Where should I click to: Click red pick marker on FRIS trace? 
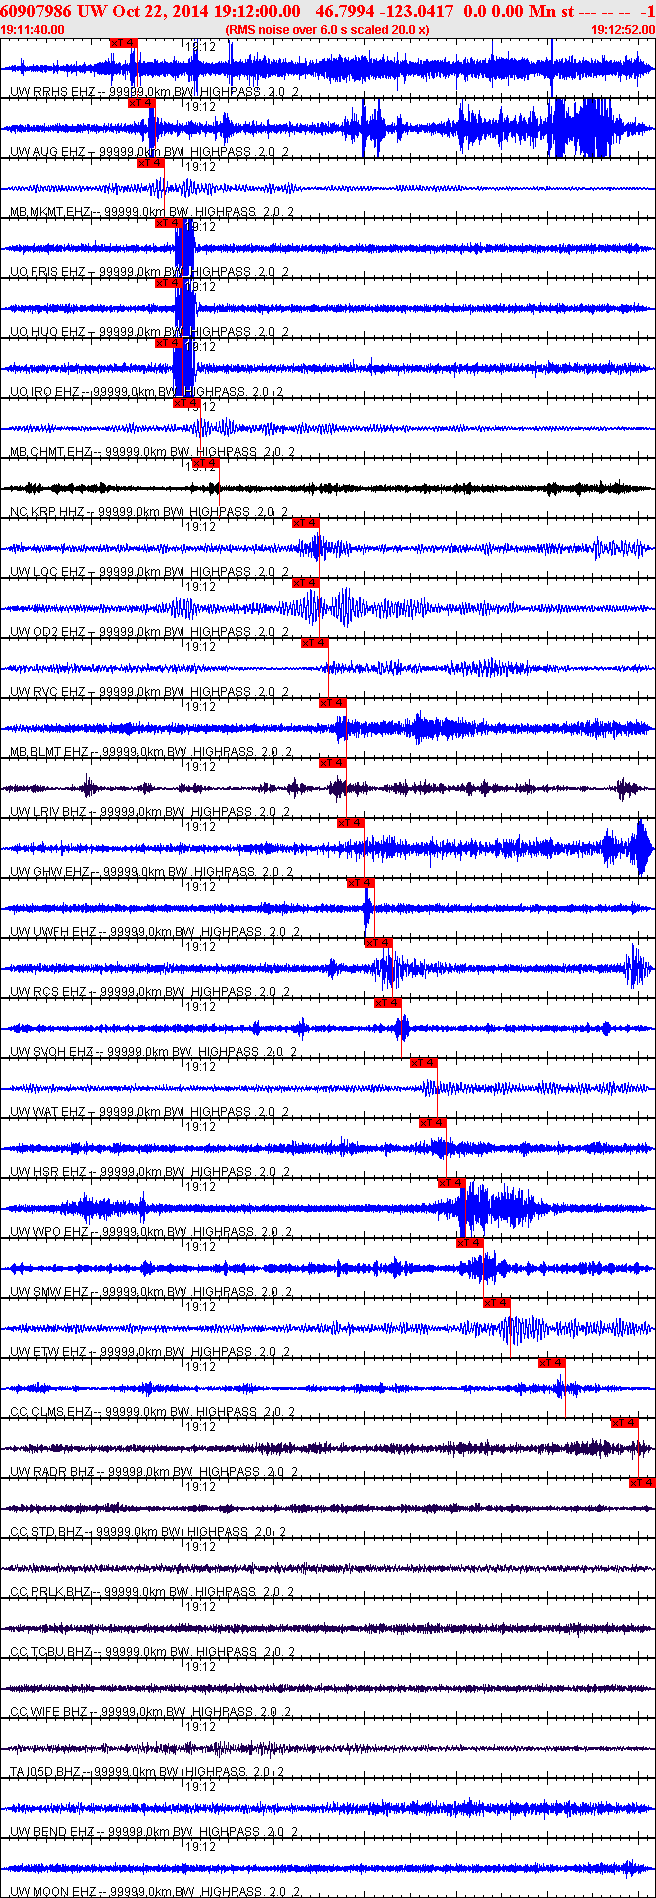pos(169,223)
